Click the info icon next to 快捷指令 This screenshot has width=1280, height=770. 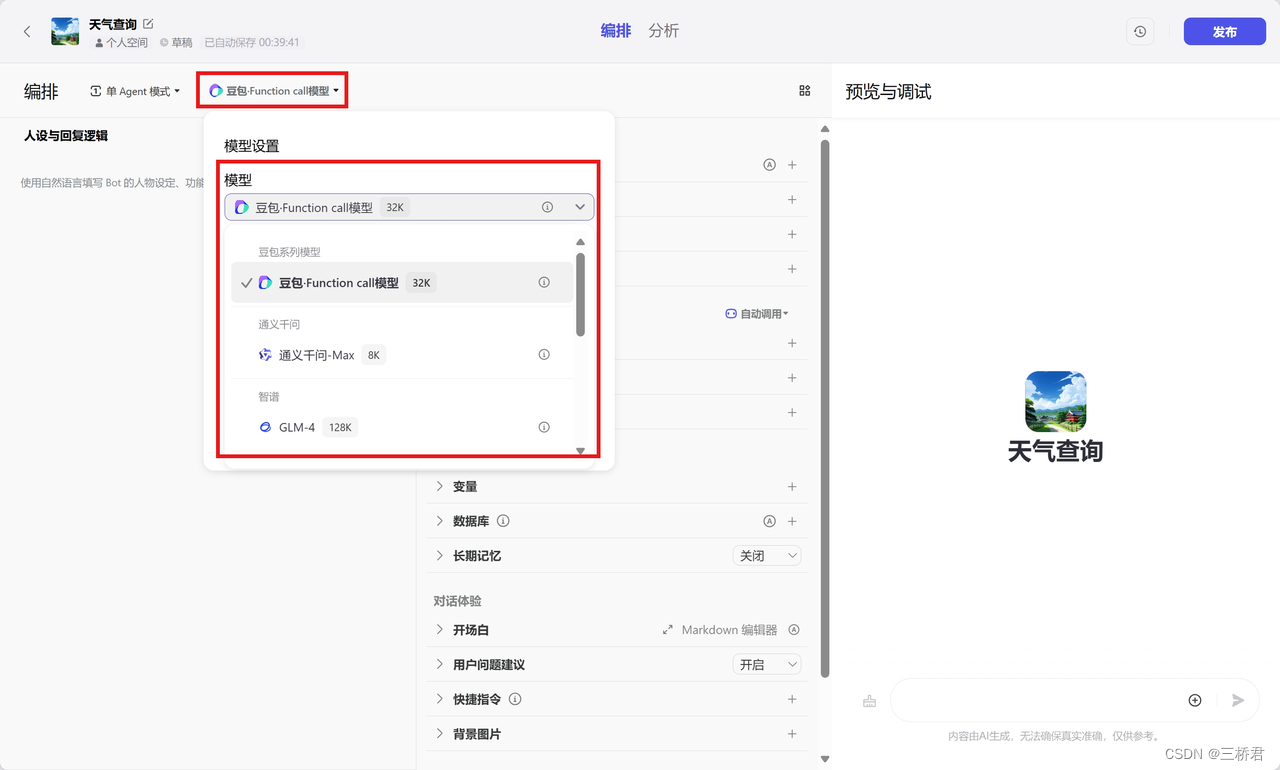pyautogui.click(x=515, y=699)
